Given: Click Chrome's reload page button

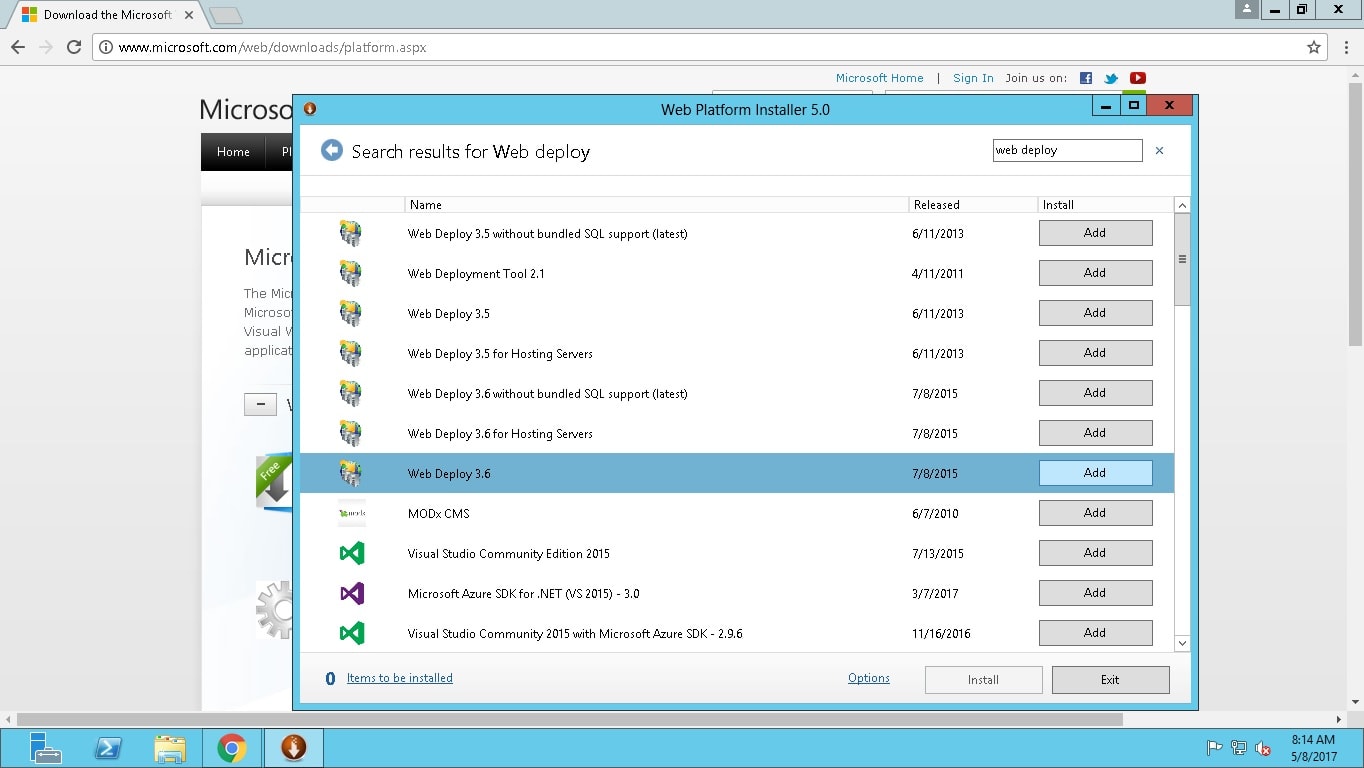Looking at the screenshot, I should [x=73, y=47].
